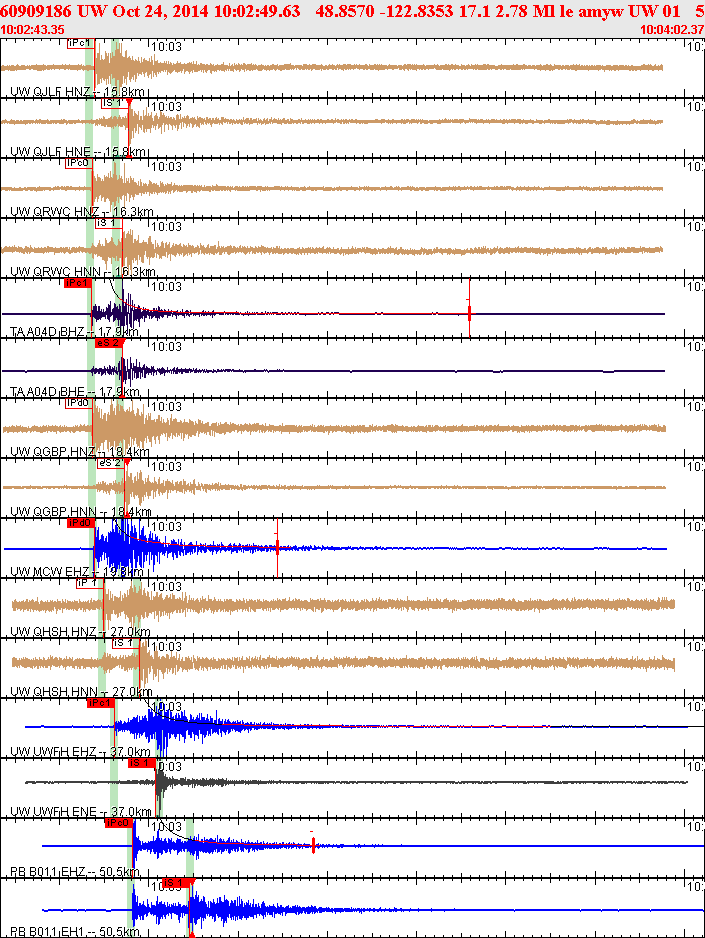Click the coda end marker on A04D BHZ
This screenshot has height=938, width=705.
coord(469,312)
